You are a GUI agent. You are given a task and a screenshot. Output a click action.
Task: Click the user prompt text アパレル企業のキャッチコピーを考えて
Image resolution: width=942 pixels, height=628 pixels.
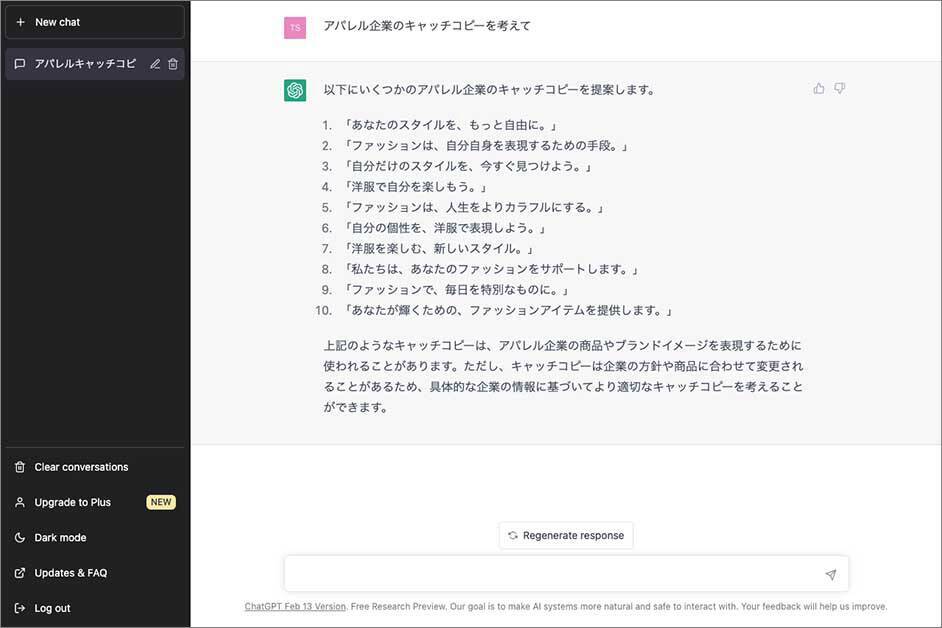pyautogui.click(x=427, y=26)
